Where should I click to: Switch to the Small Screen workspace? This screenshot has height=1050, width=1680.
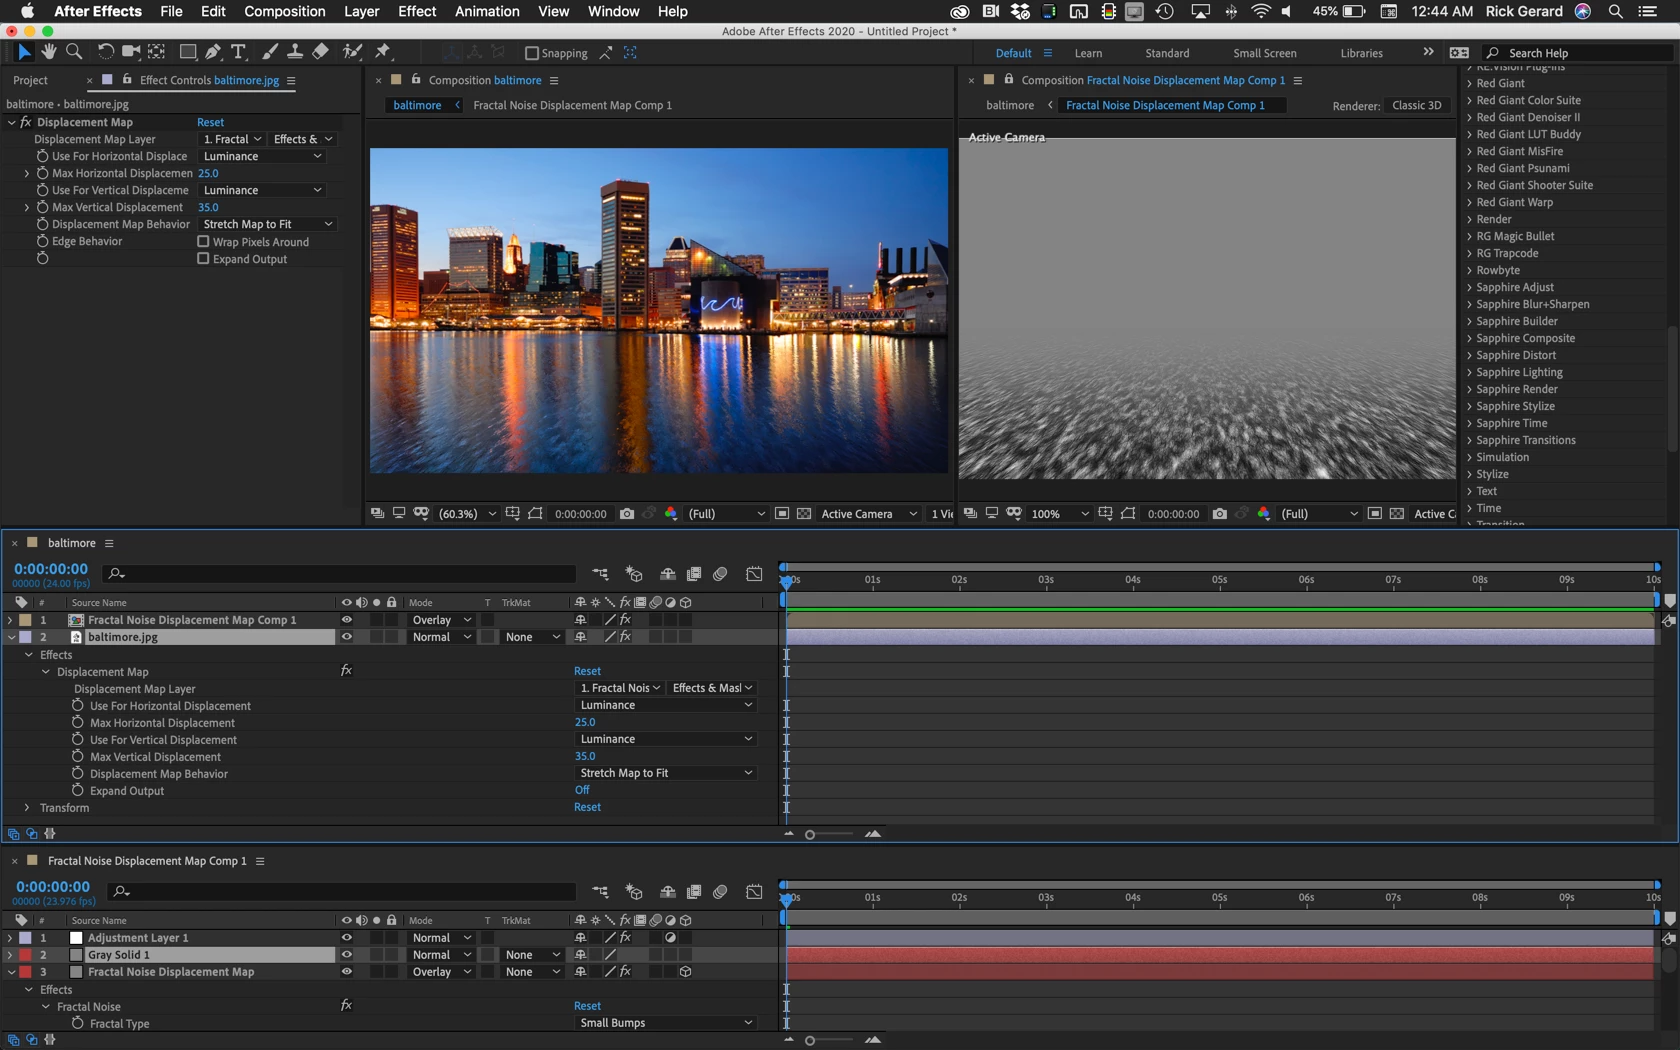point(1264,53)
